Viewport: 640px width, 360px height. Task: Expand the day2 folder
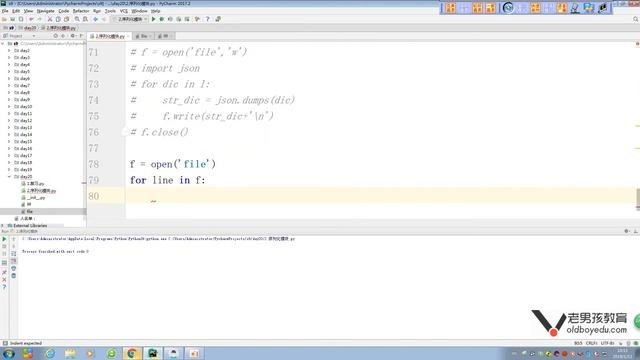[9, 51]
